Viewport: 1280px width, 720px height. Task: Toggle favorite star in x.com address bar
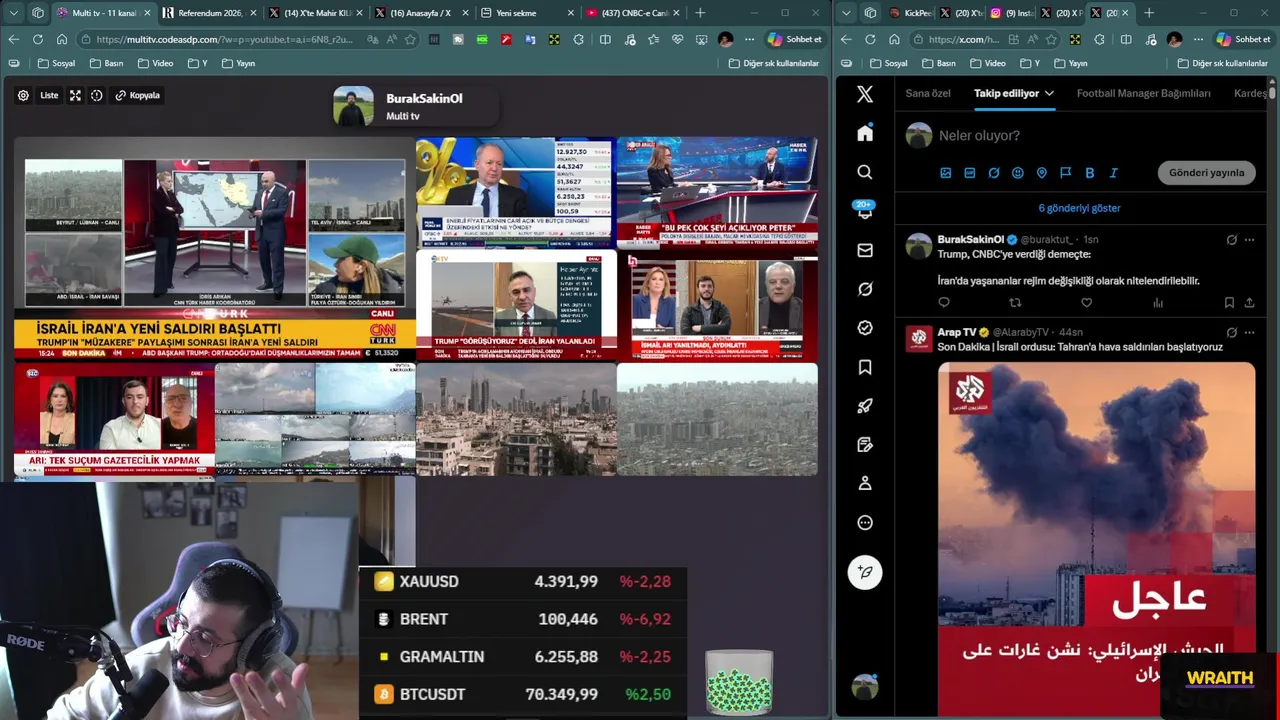pyautogui.click(x=1050, y=39)
